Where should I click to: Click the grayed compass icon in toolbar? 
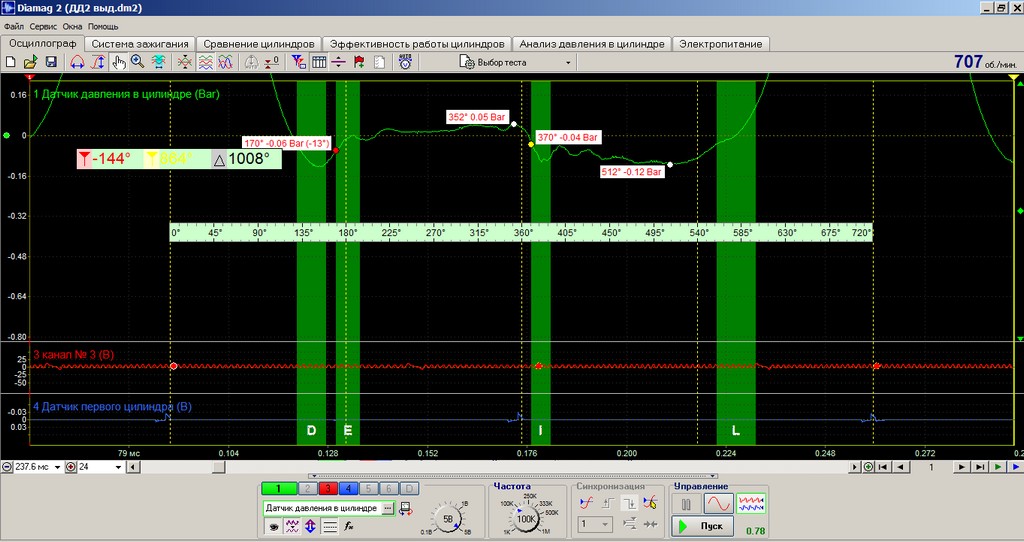click(x=251, y=62)
